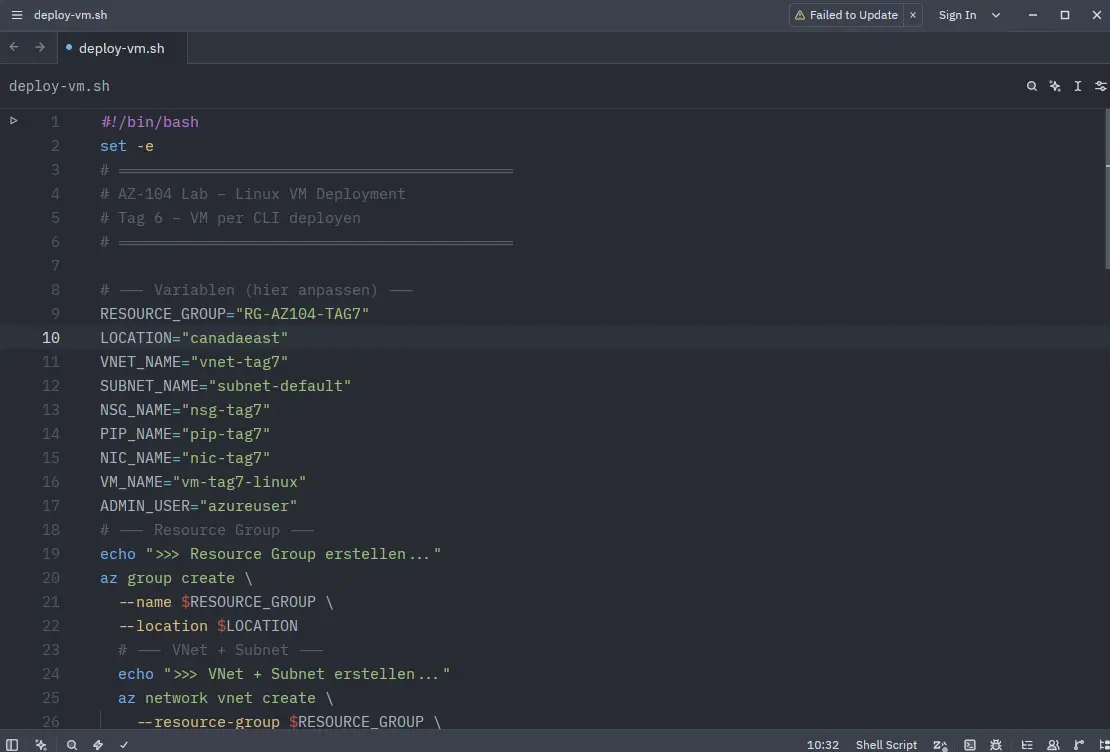Open project search magnifier in status bar
This screenshot has height=752, width=1110.
(x=71, y=744)
